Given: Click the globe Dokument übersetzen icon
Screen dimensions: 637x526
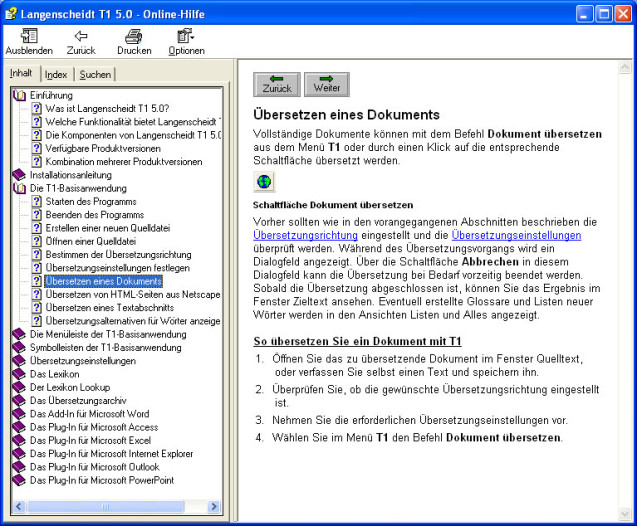Looking at the screenshot, I should pos(264,182).
